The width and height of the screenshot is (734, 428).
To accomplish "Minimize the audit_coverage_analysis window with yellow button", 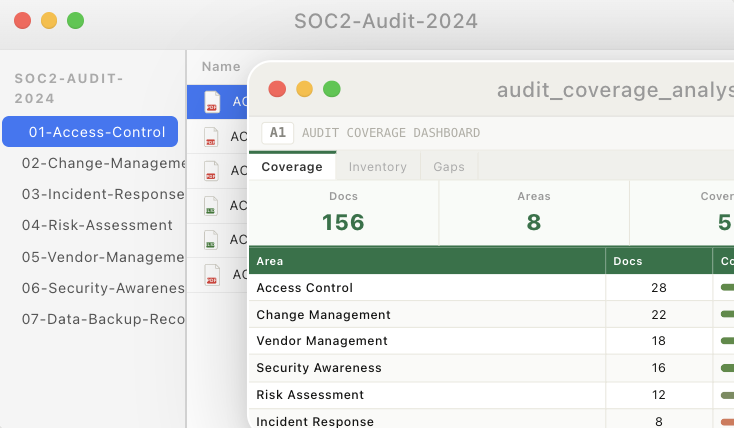I will [x=304, y=89].
